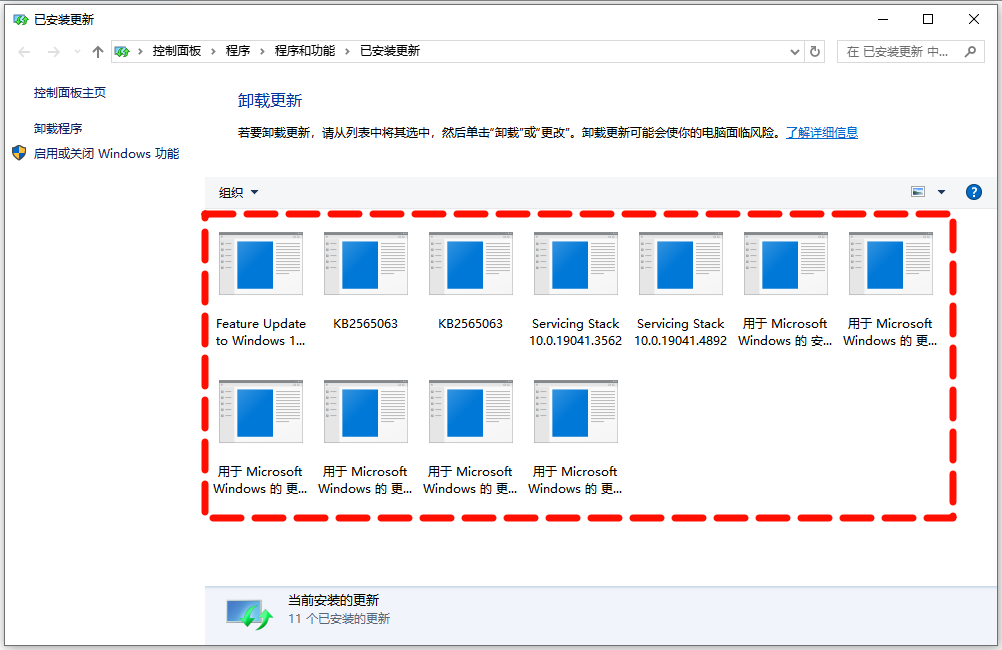Open recent locations dropdown arrow
The height and width of the screenshot is (650, 1002).
pos(77,52)
